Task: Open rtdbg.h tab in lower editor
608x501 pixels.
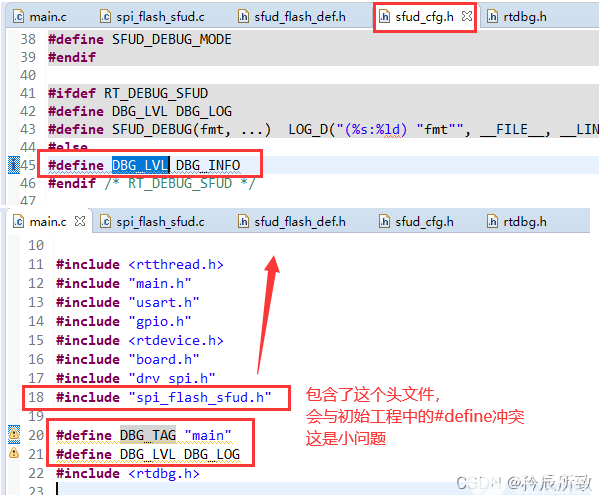Action: click(x=518, y=222)
